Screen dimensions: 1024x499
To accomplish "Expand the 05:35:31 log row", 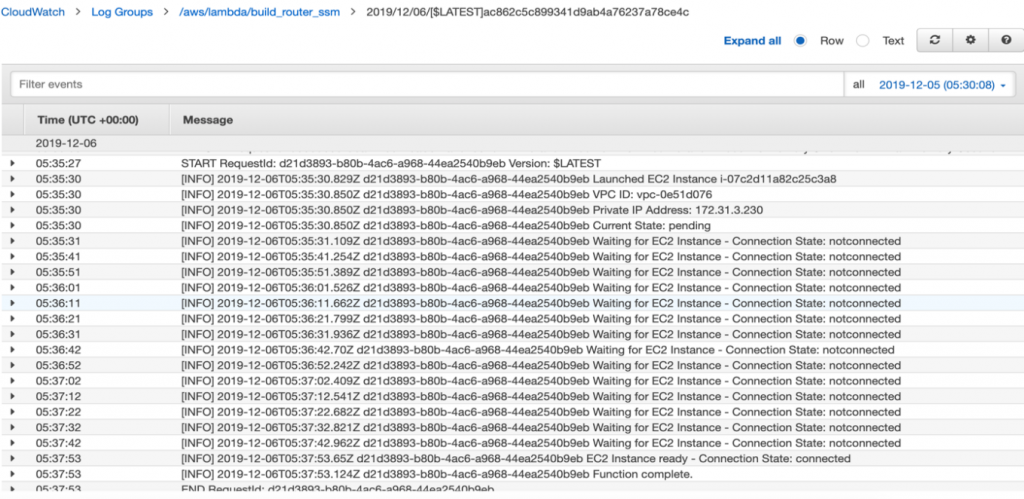I will coord(12,241).
